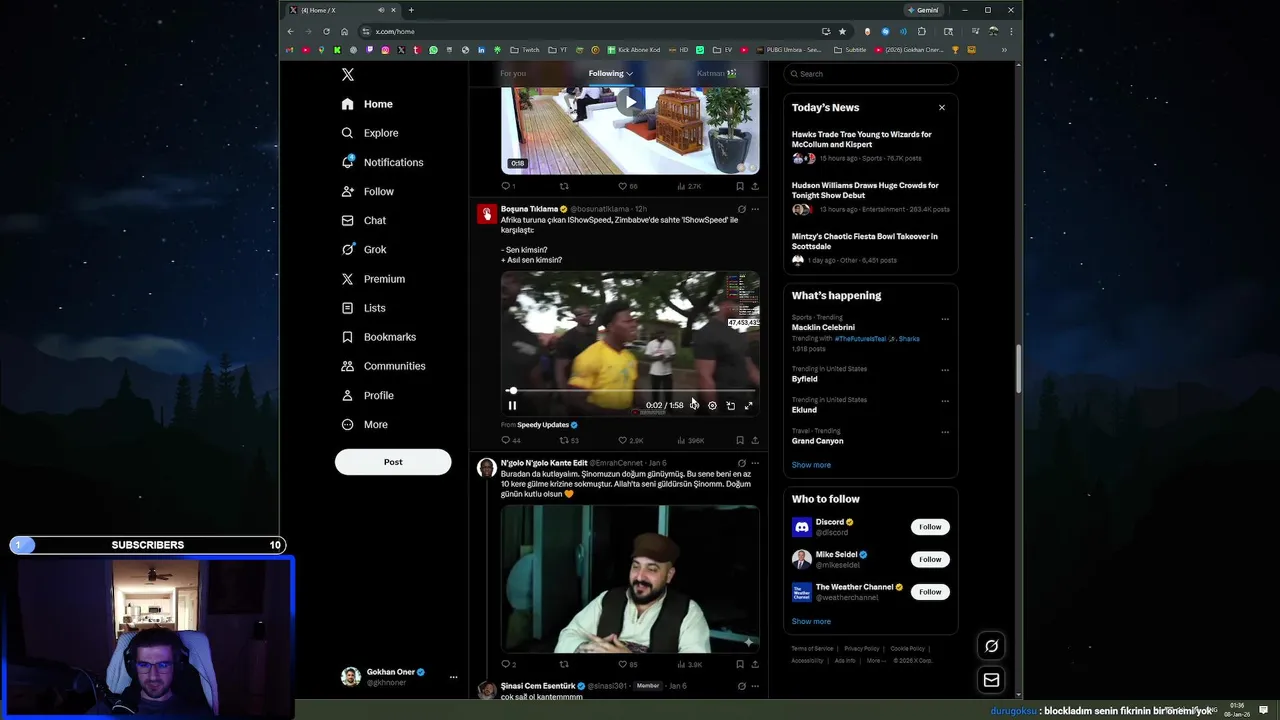Like the top post with 86 likes
The image size is (1280, 720).
622,186
